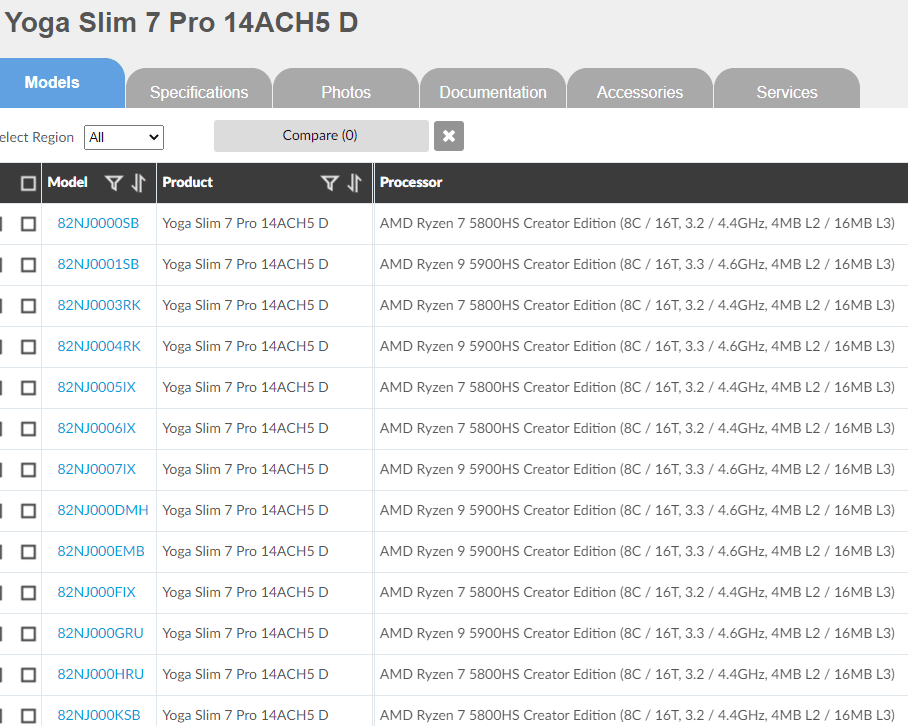Clear comparison with the X button

pyautogui.click(x=449, y=136)
